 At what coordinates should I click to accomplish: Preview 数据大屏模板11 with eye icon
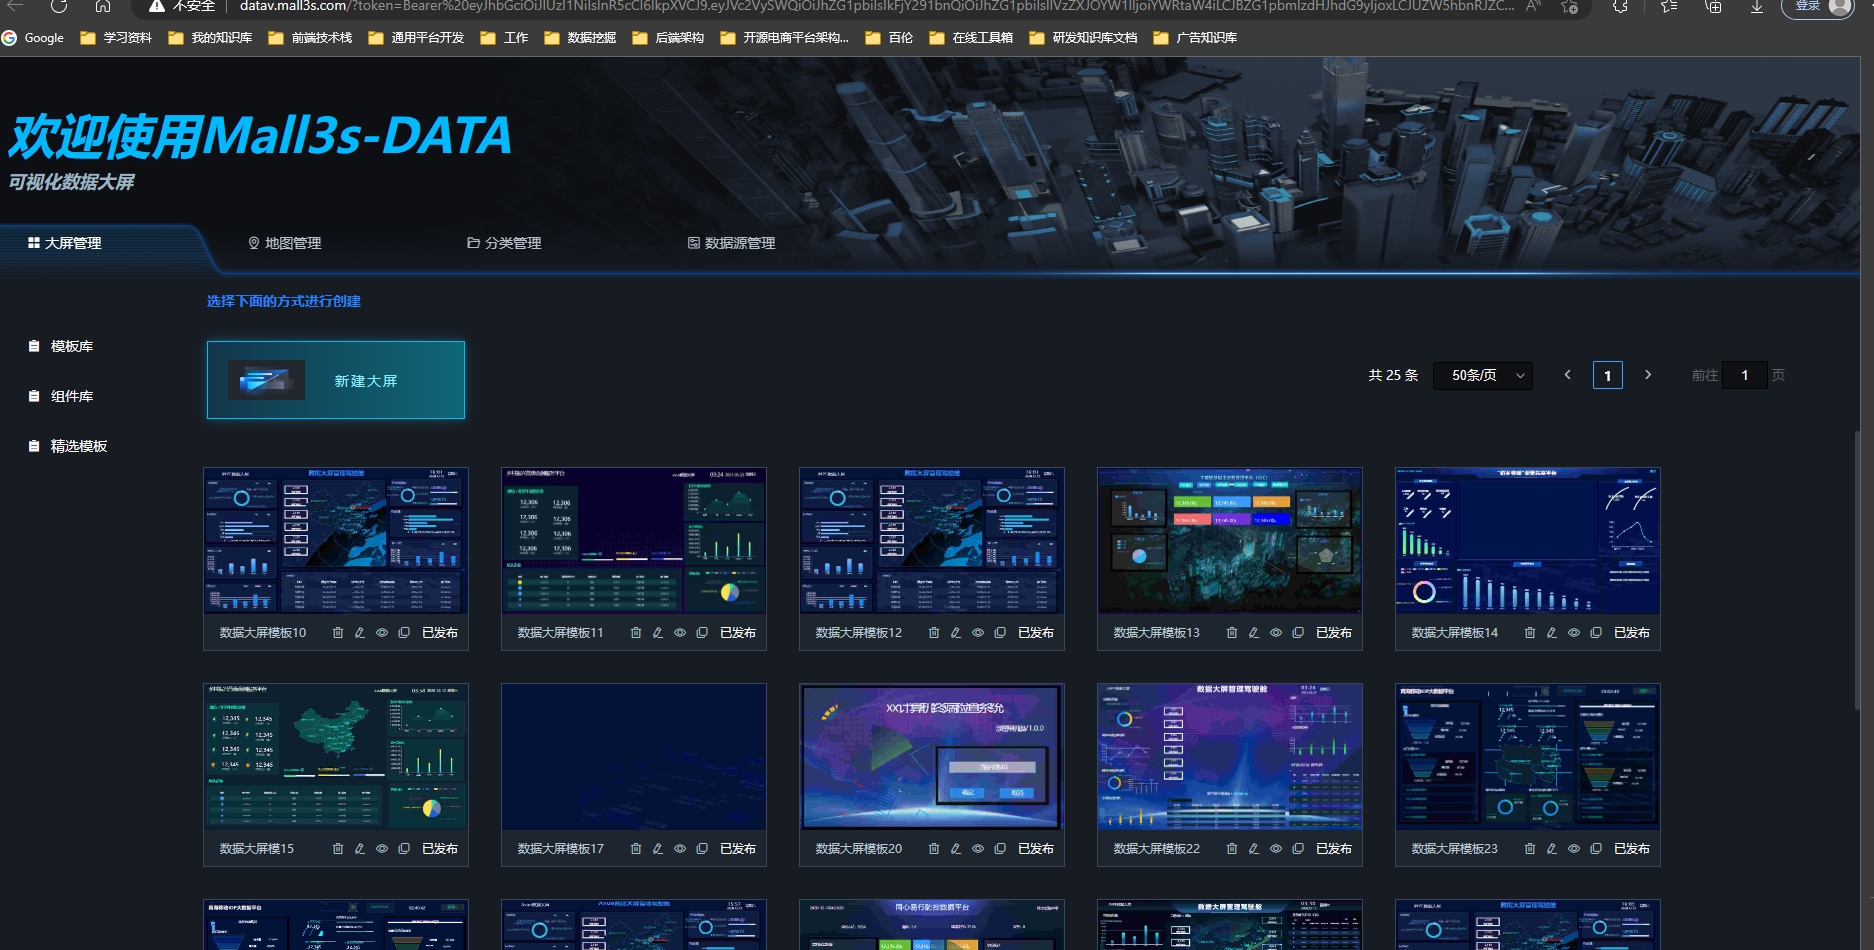[x=680, y=633]
